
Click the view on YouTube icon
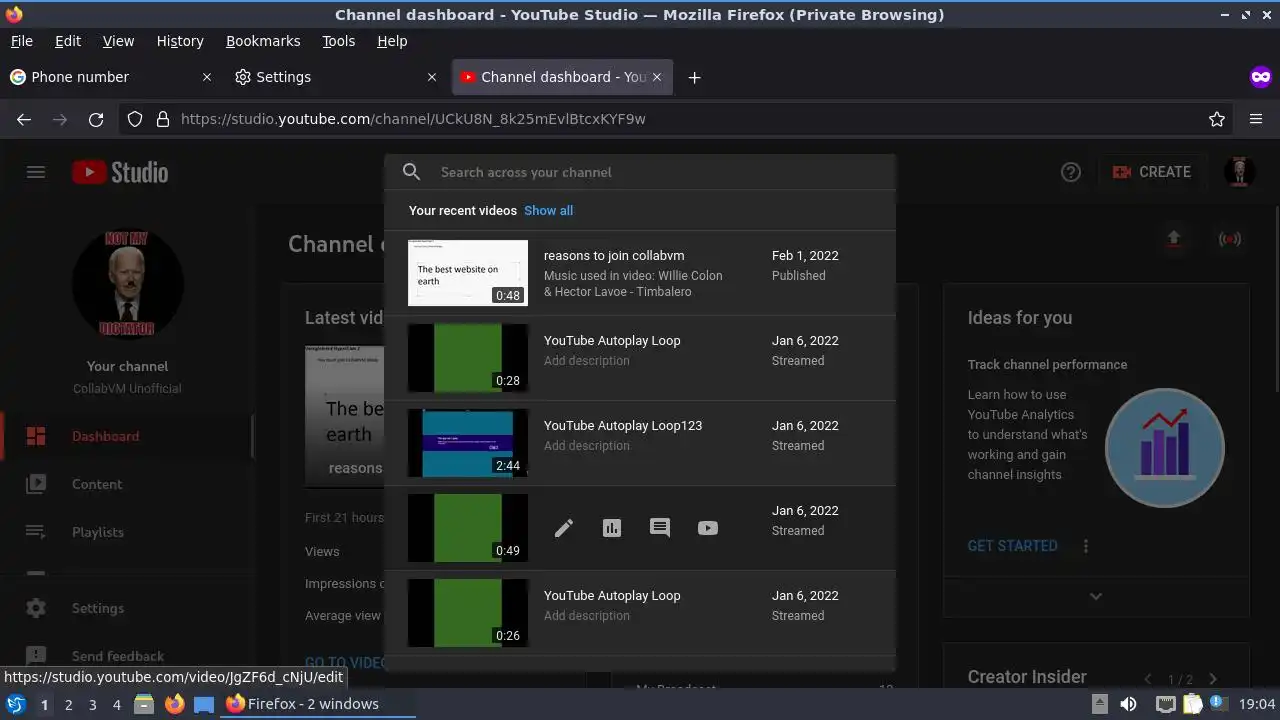tap(708, 528)
